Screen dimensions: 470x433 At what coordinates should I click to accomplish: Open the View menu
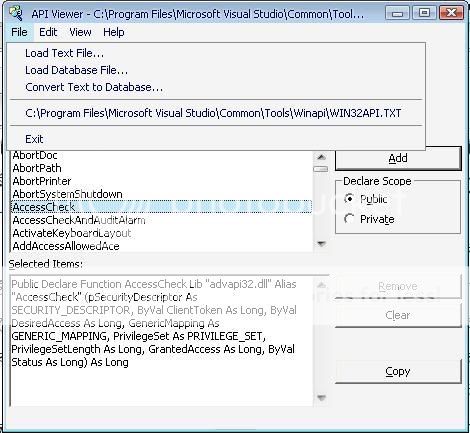tap(80, 32)
